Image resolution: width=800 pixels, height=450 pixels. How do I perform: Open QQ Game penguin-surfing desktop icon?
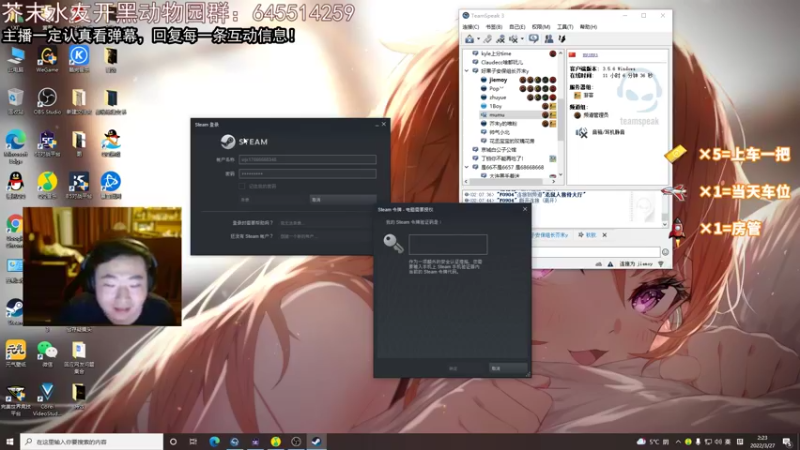[111, 143]
